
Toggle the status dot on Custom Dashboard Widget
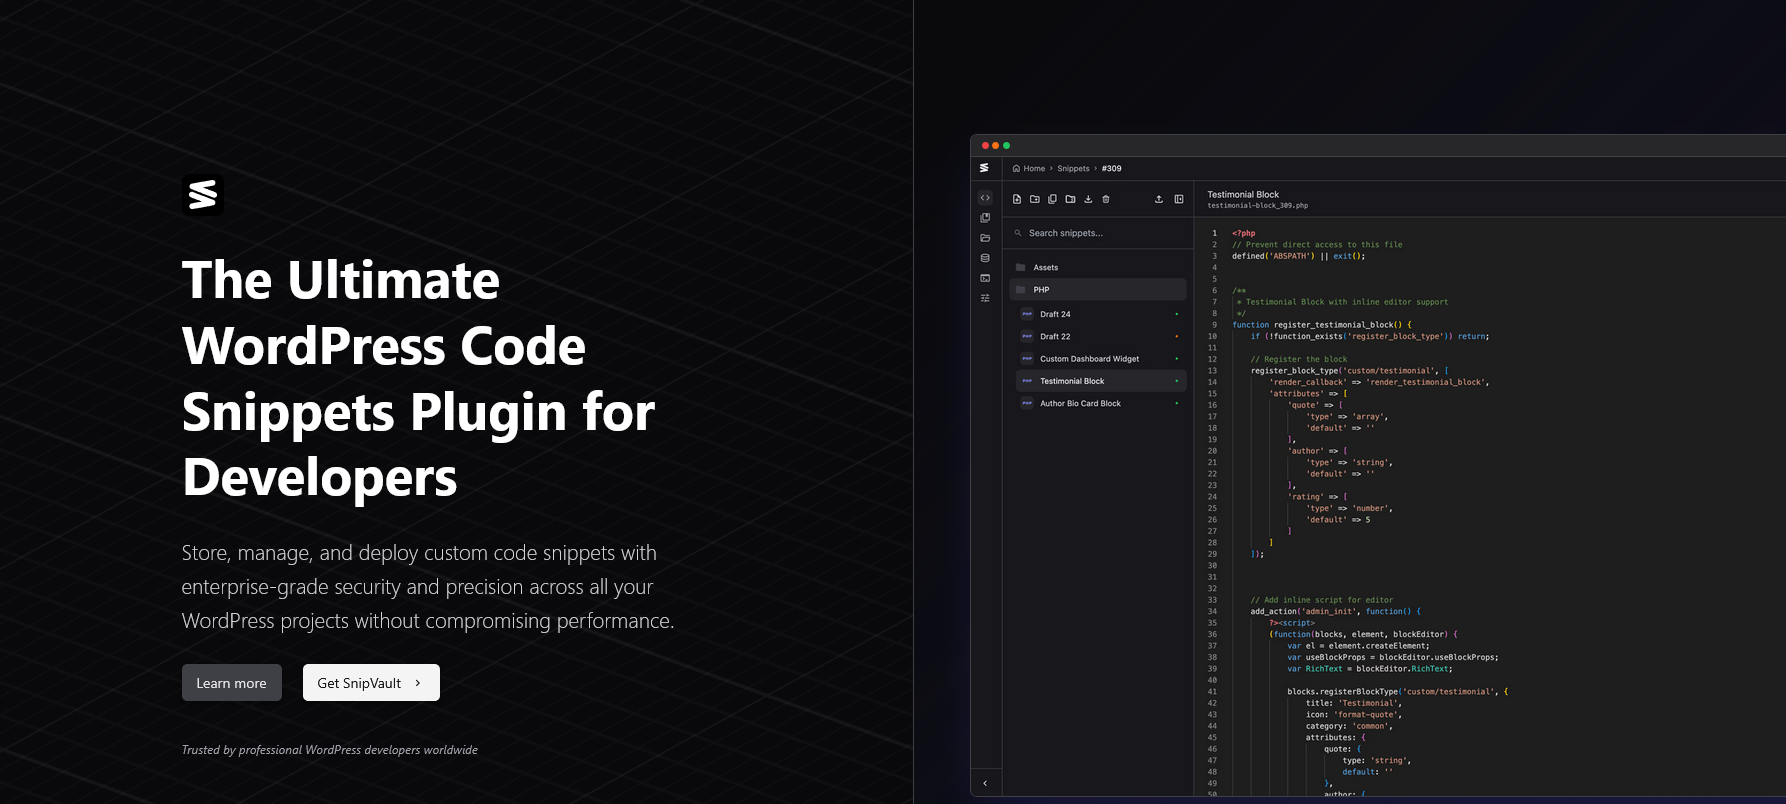coord(1176,358)
